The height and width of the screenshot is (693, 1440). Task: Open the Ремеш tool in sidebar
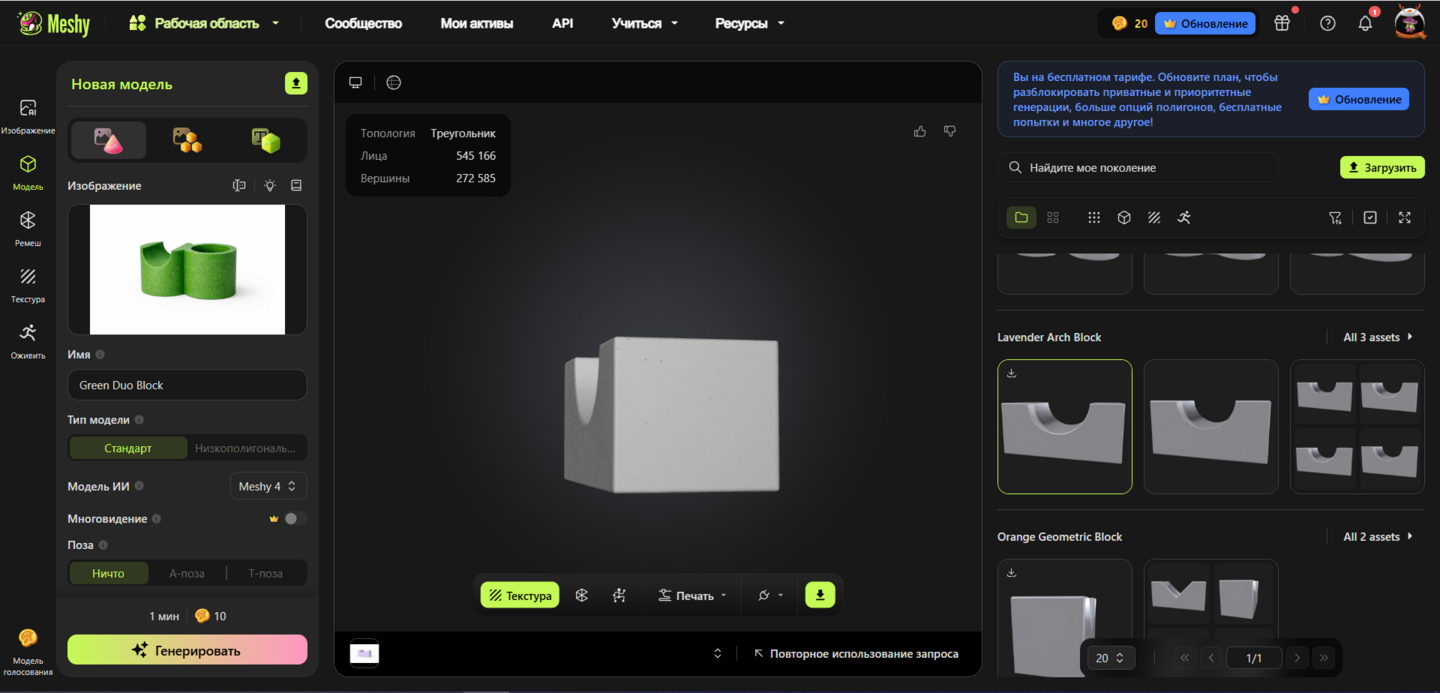pos(28,228)
